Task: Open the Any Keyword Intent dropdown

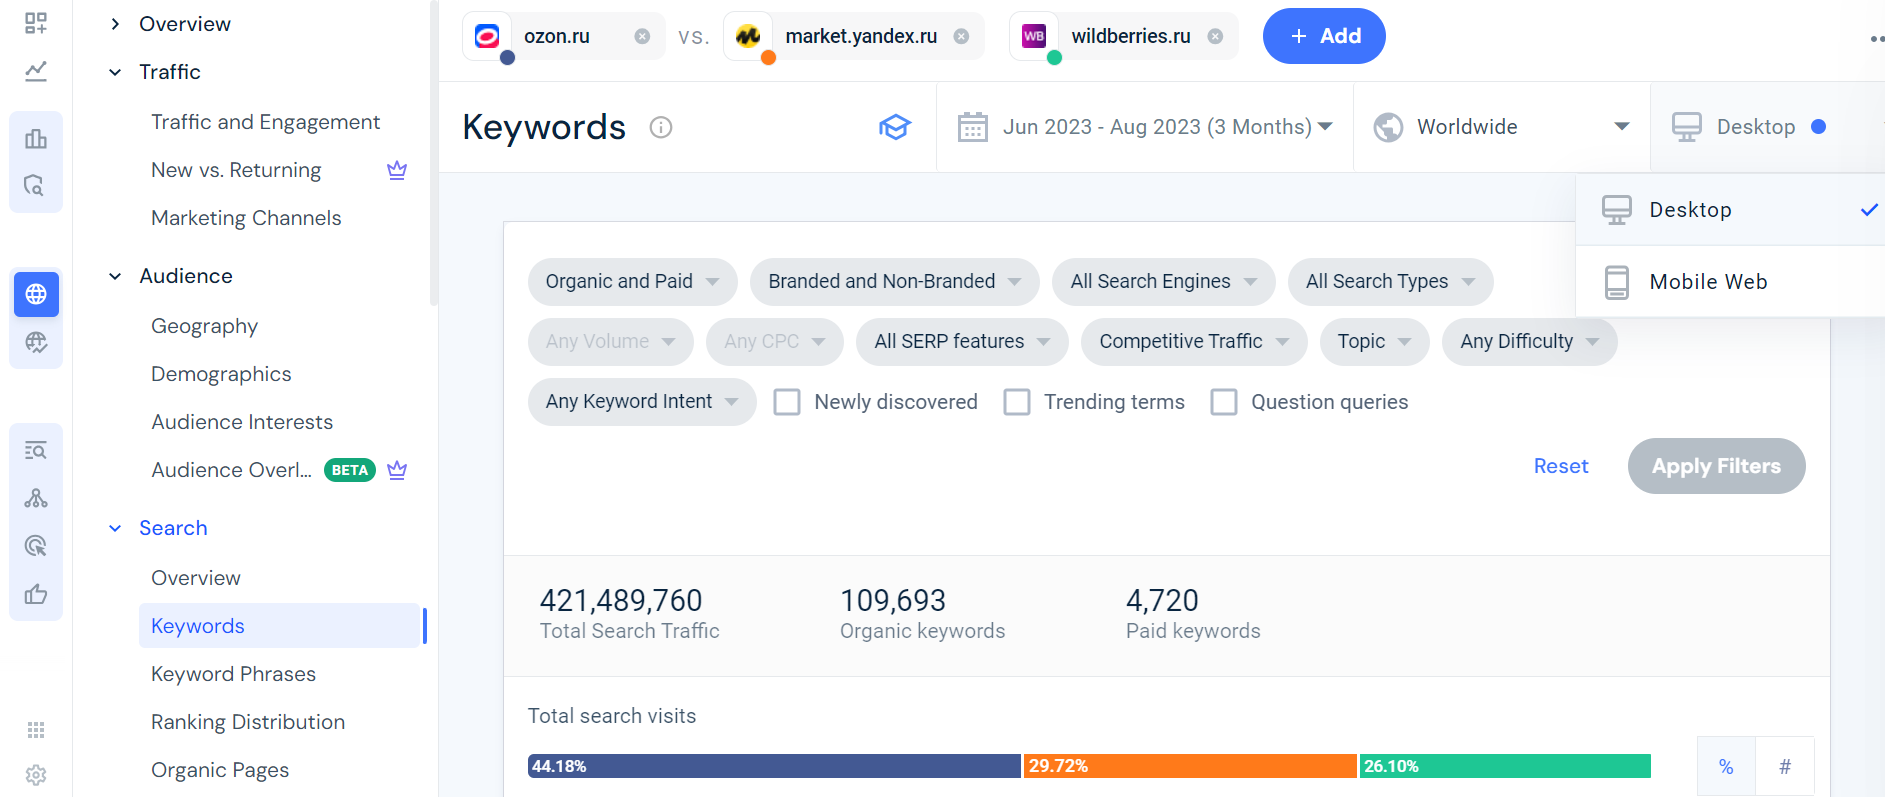Action: click(x=642, y=402)
